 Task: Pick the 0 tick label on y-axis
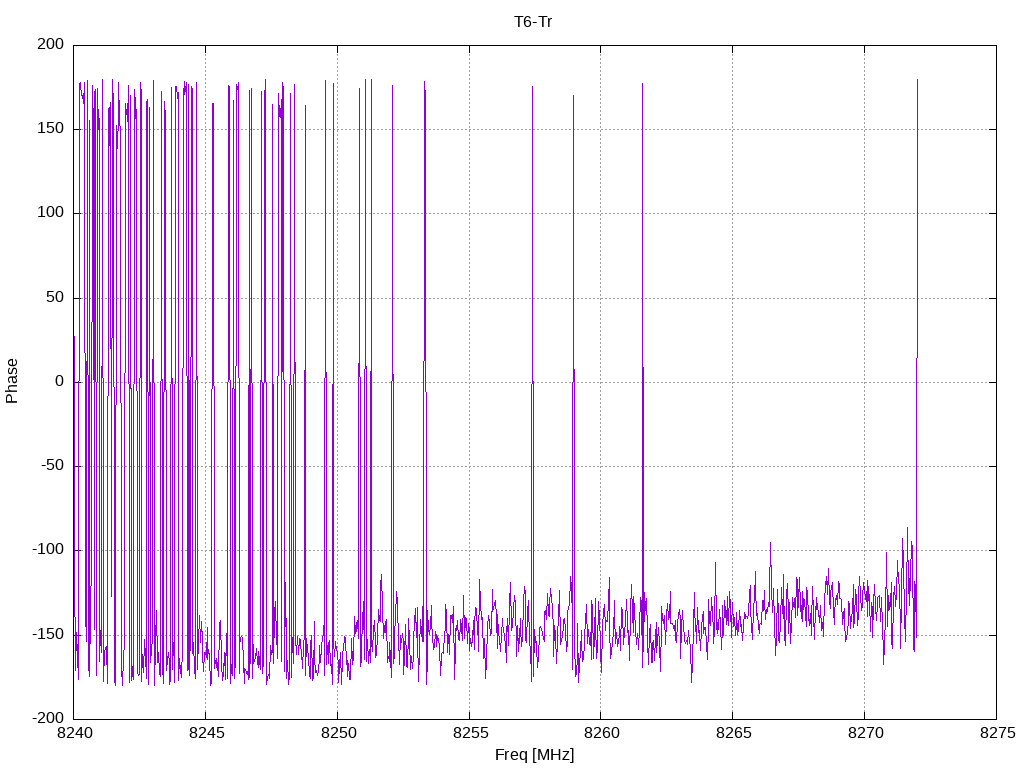pos(59,381)
